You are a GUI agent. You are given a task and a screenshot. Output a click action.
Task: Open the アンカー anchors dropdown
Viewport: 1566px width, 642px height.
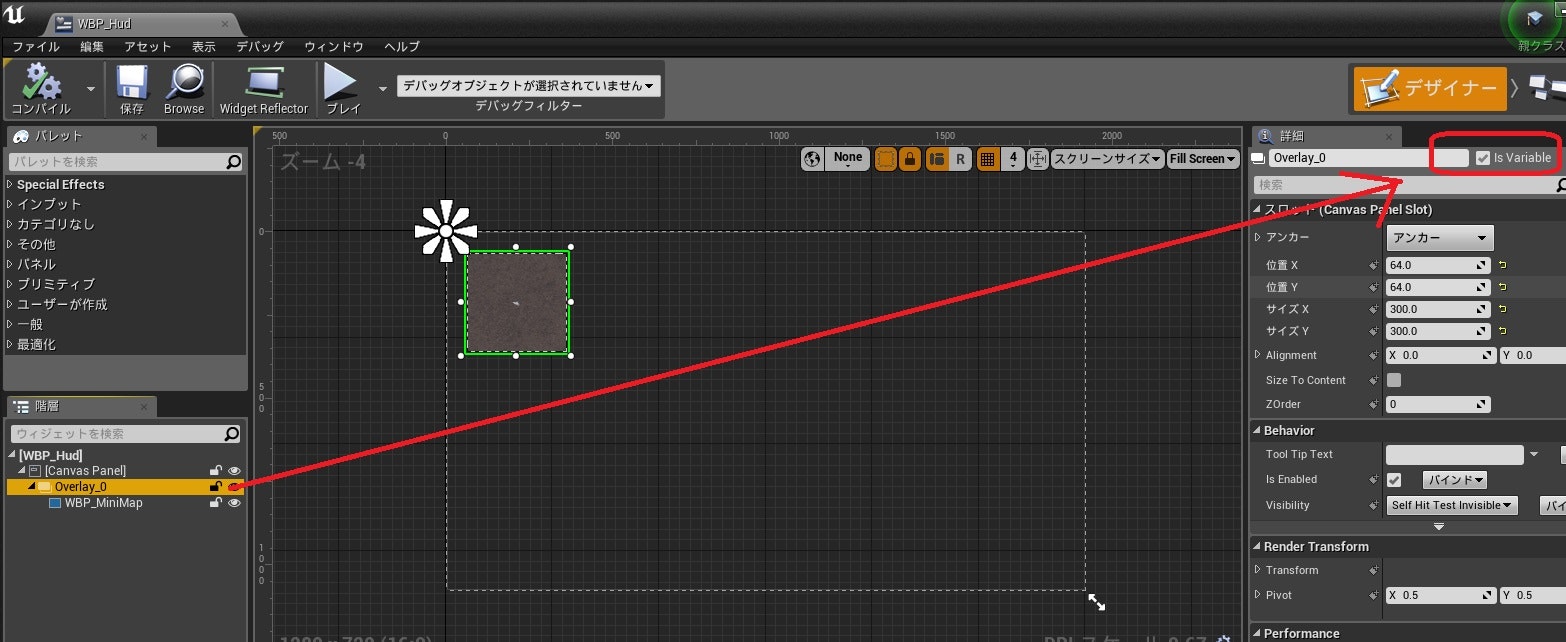1440,238
